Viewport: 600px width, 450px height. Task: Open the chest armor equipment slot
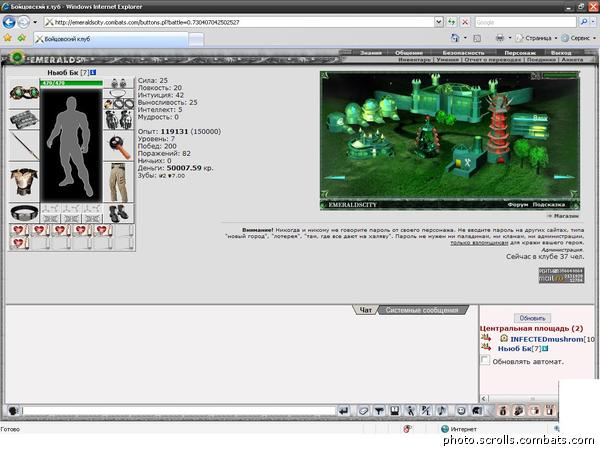click(x=24, y=182)
